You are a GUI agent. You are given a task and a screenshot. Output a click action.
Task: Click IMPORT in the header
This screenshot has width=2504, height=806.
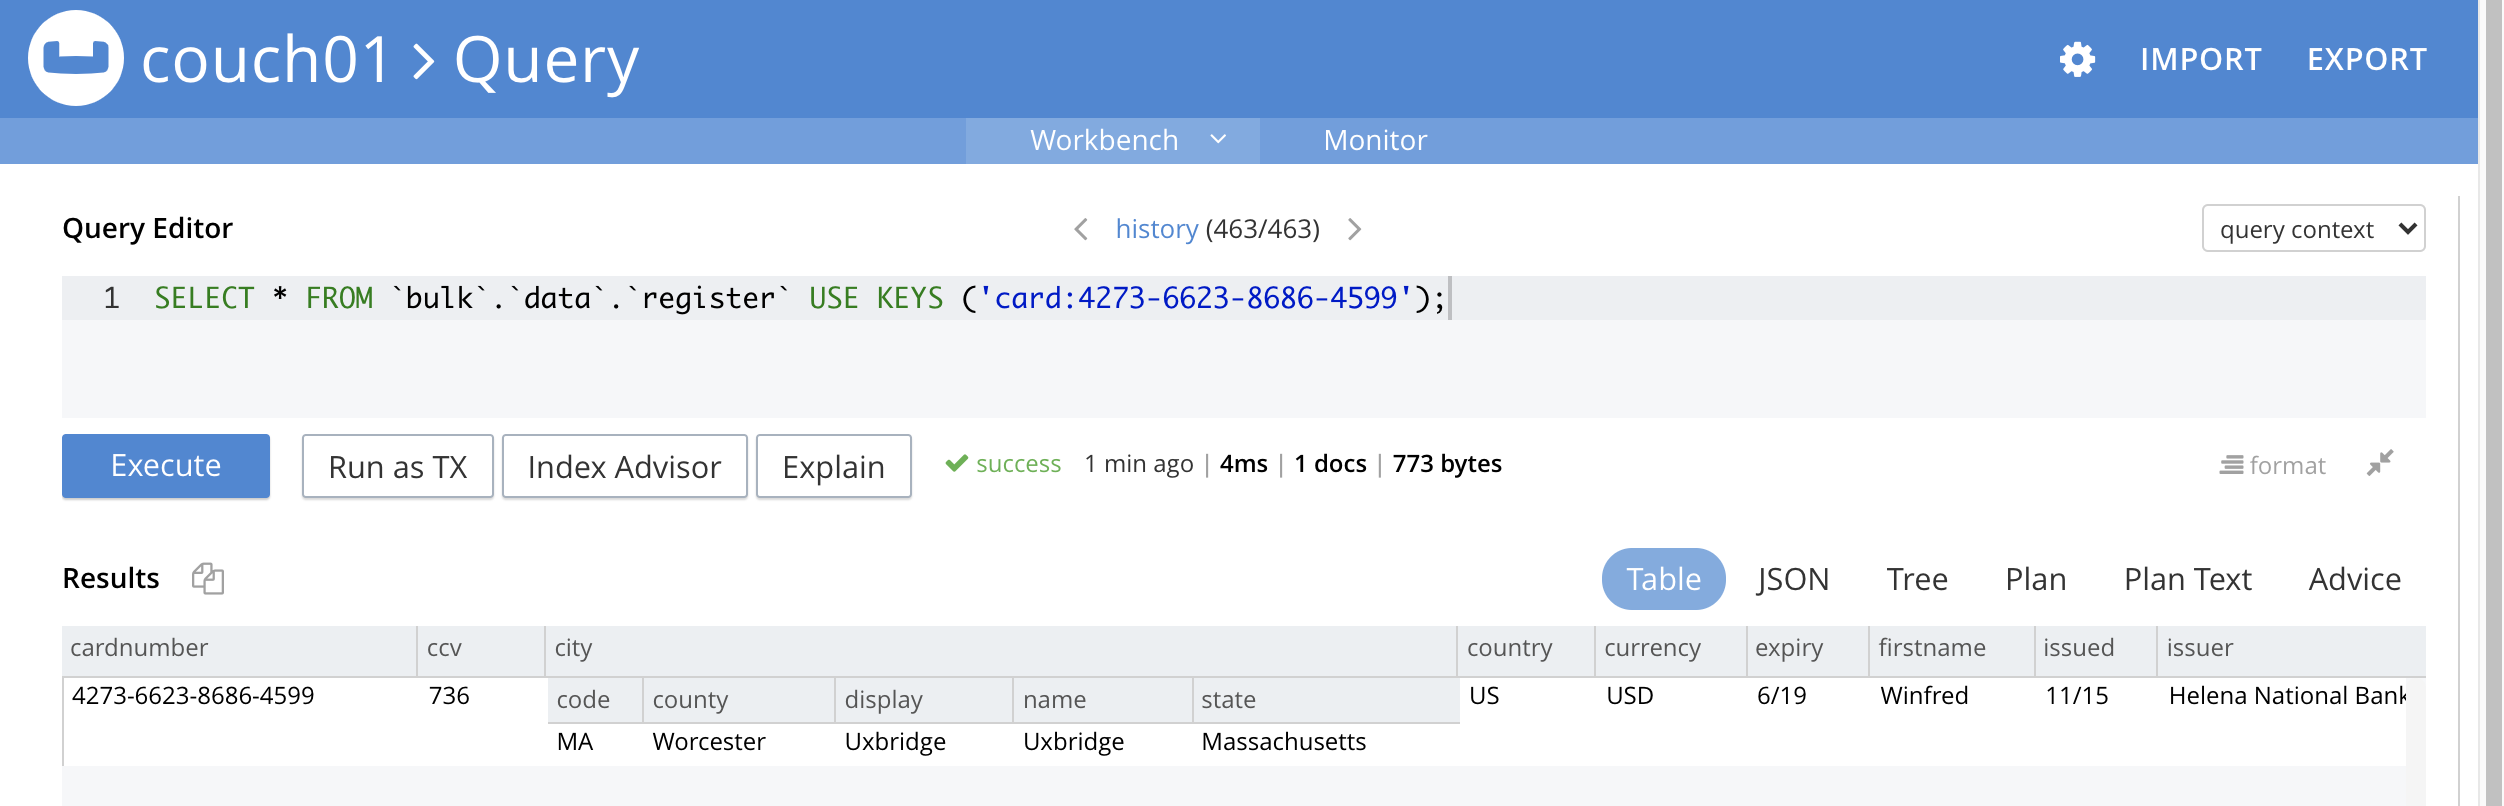2200,60
